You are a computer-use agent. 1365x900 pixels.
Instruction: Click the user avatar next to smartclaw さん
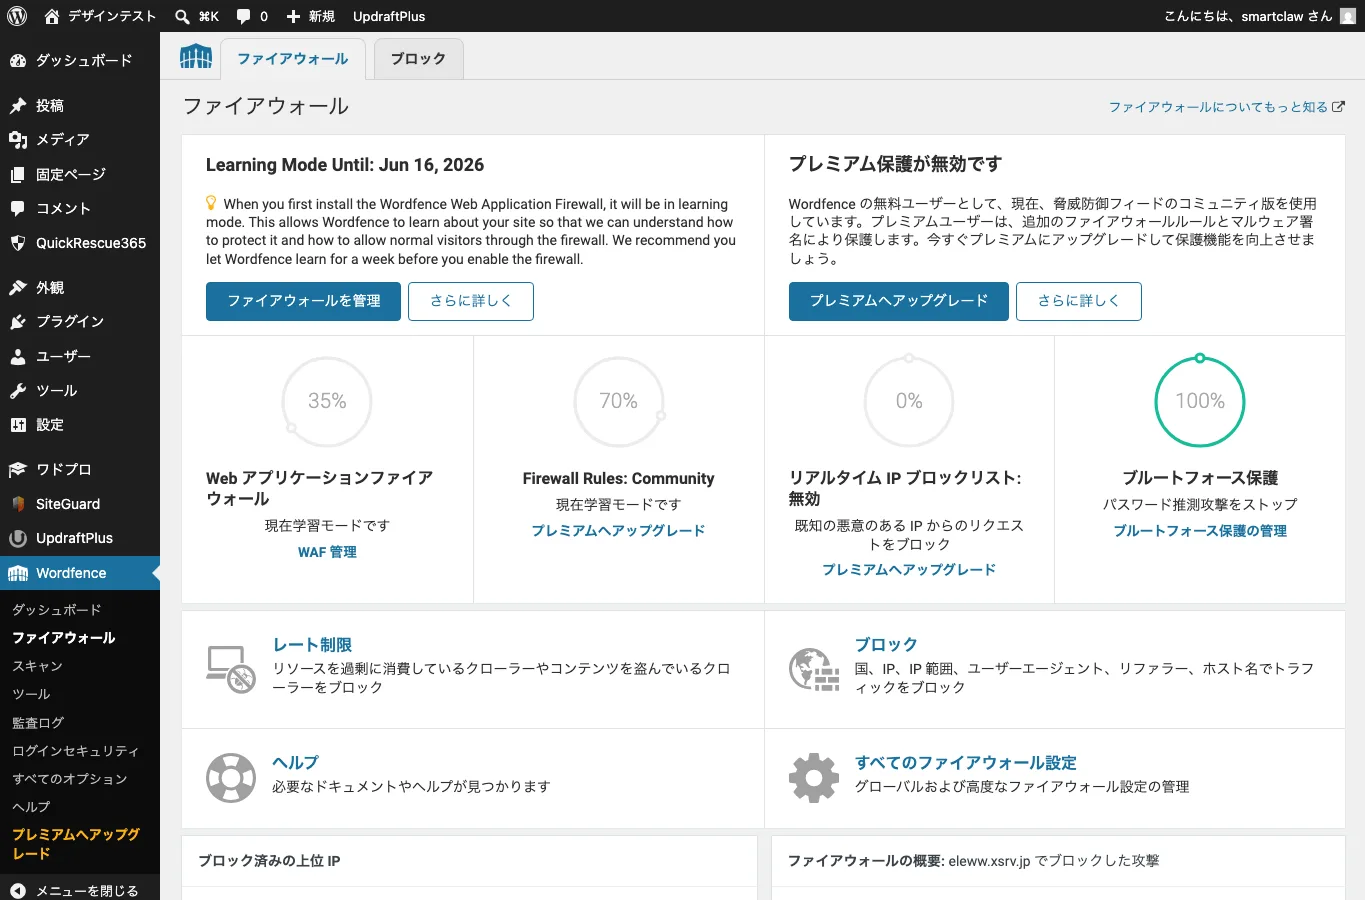pos(1348,16)
